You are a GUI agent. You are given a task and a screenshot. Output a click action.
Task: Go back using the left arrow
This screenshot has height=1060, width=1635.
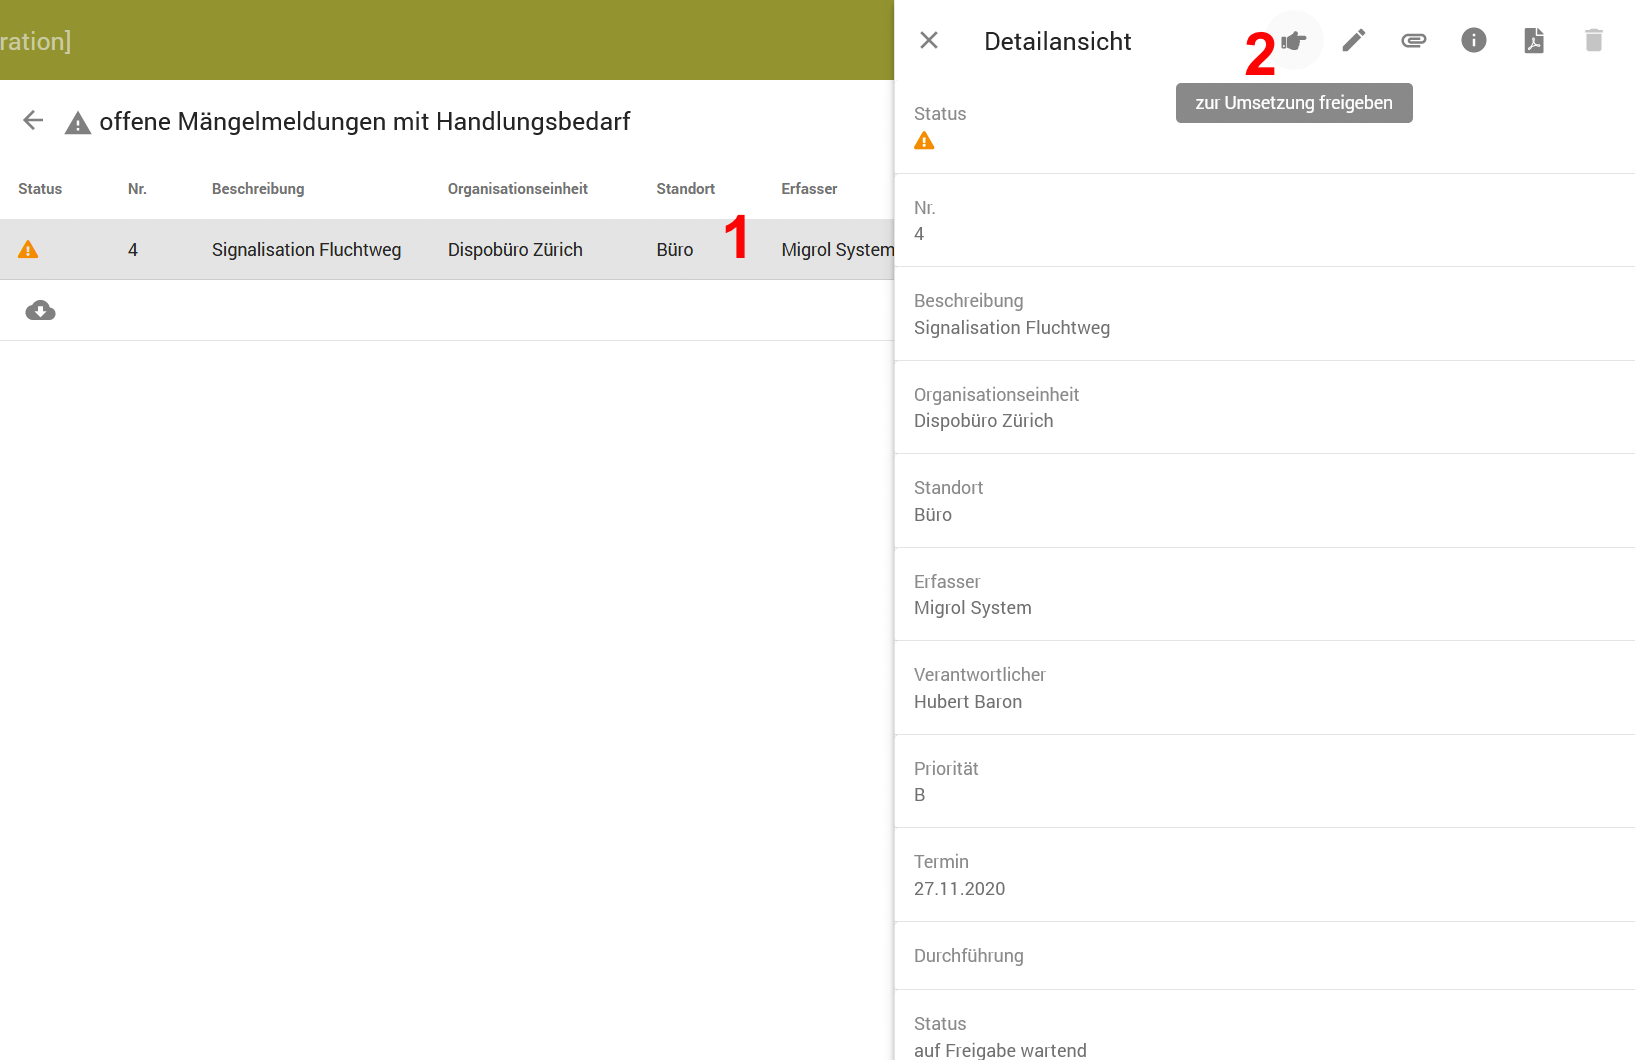pos(33,121)
